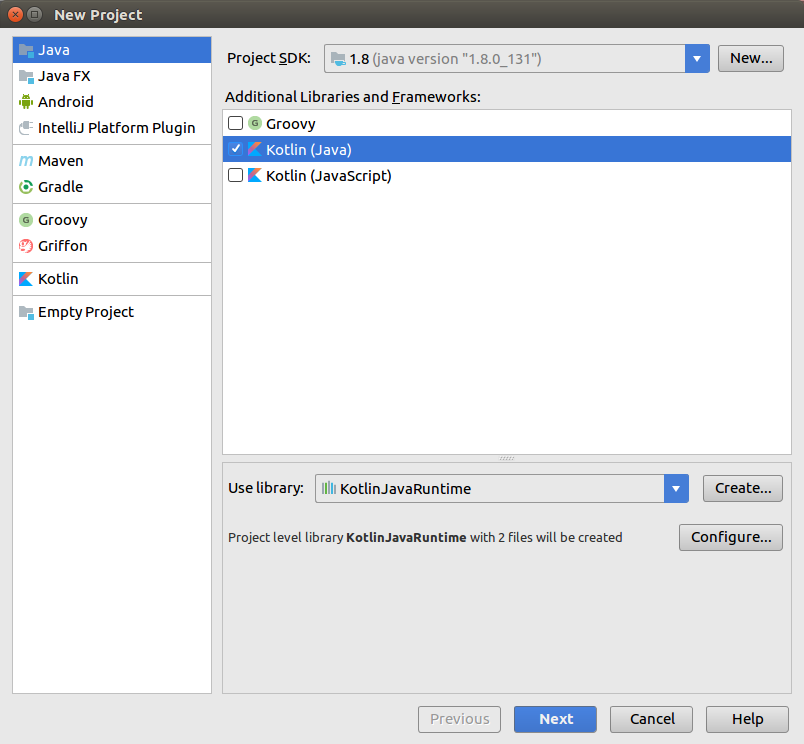Click the Kotlin (Java) row label
This screenshot has width=804, height=744.
point(309,150)
